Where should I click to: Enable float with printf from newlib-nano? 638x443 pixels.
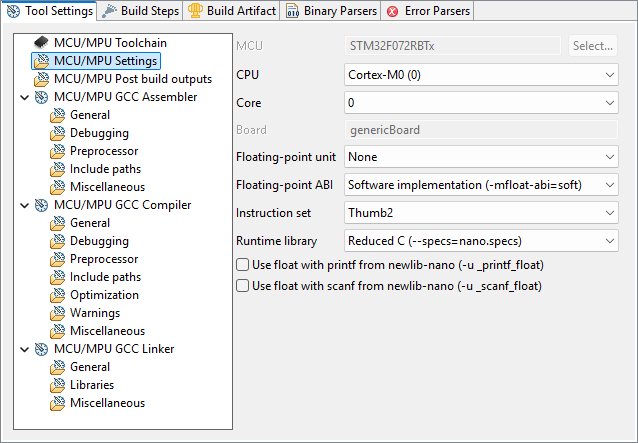click(x=242, y=265)
